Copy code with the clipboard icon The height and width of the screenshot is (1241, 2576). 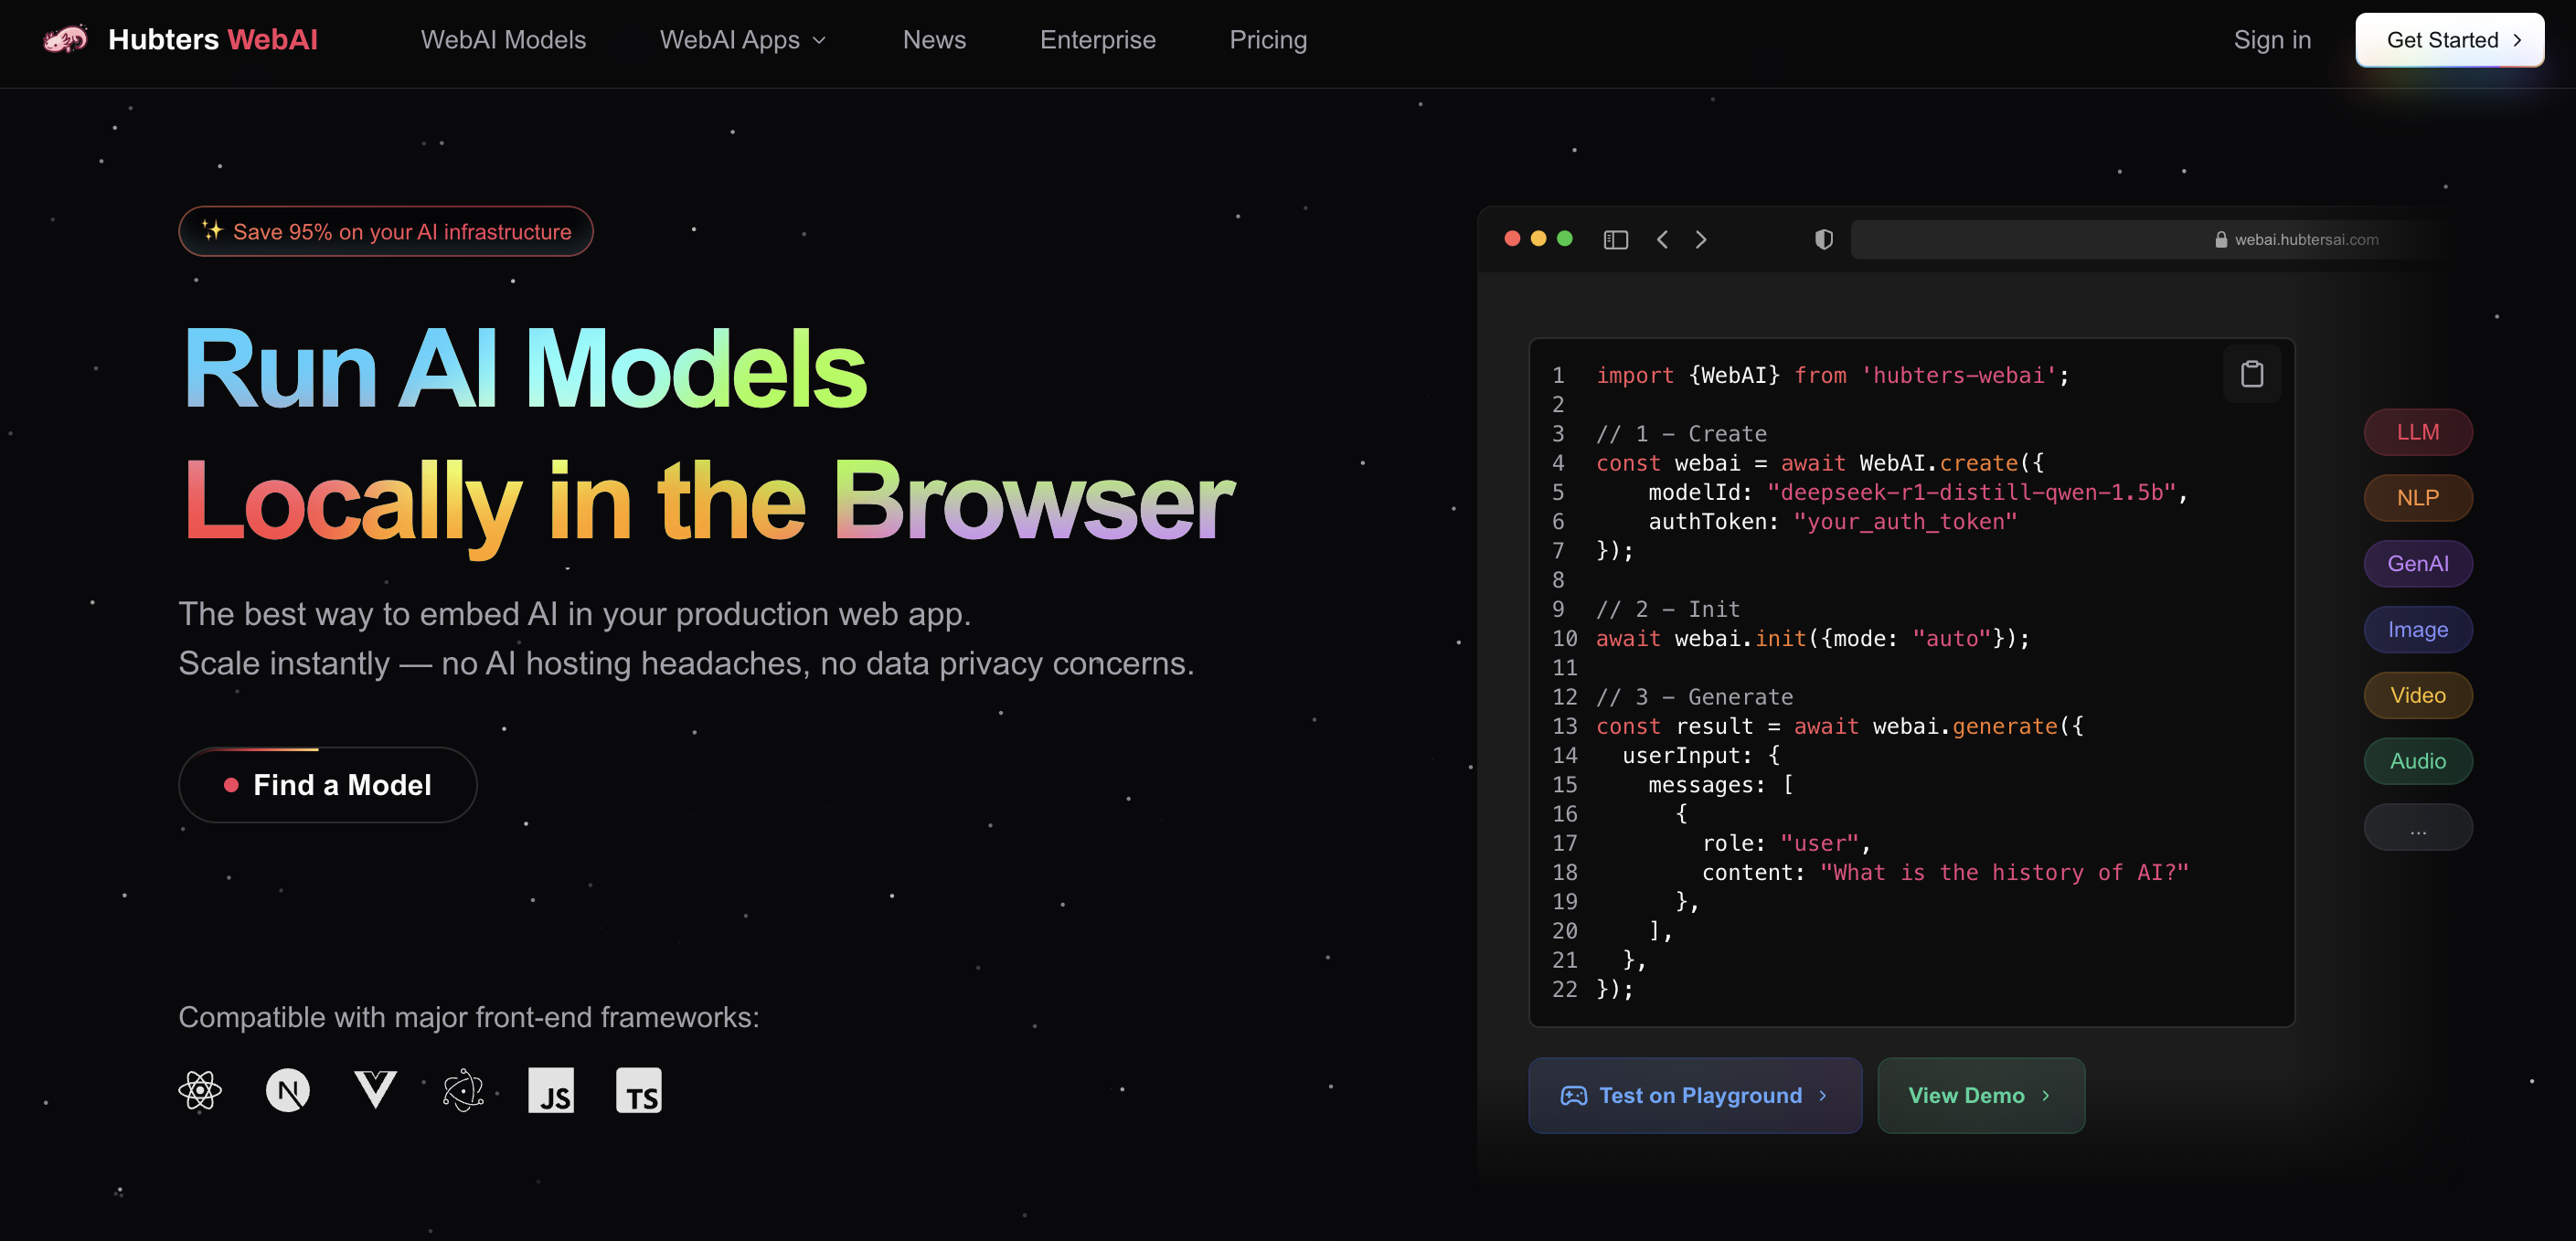(2251, 374)
